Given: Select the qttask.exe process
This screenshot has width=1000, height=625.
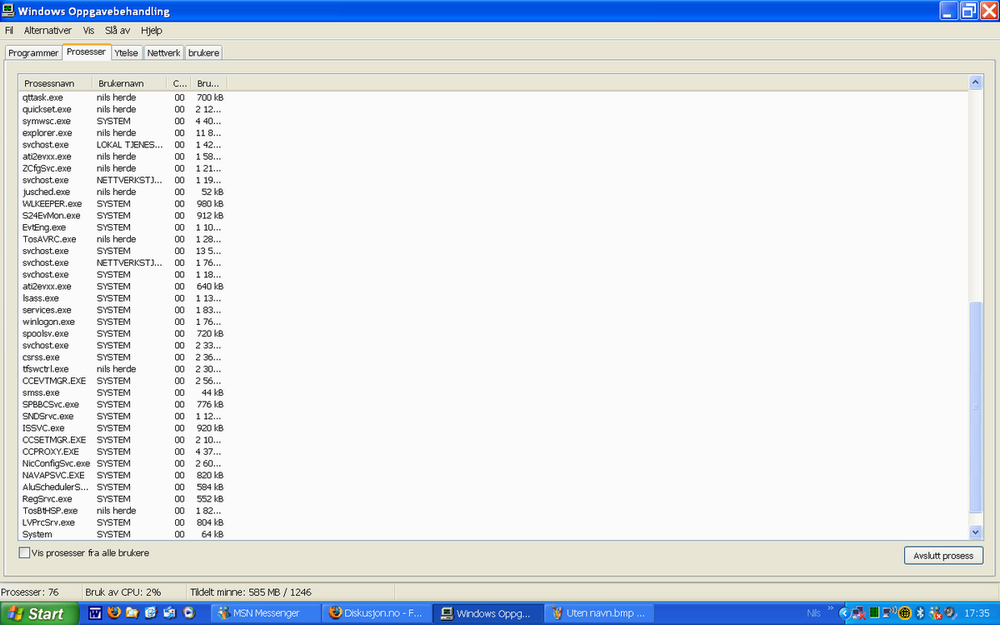Looking at the screenshot, I should [122, 98].
